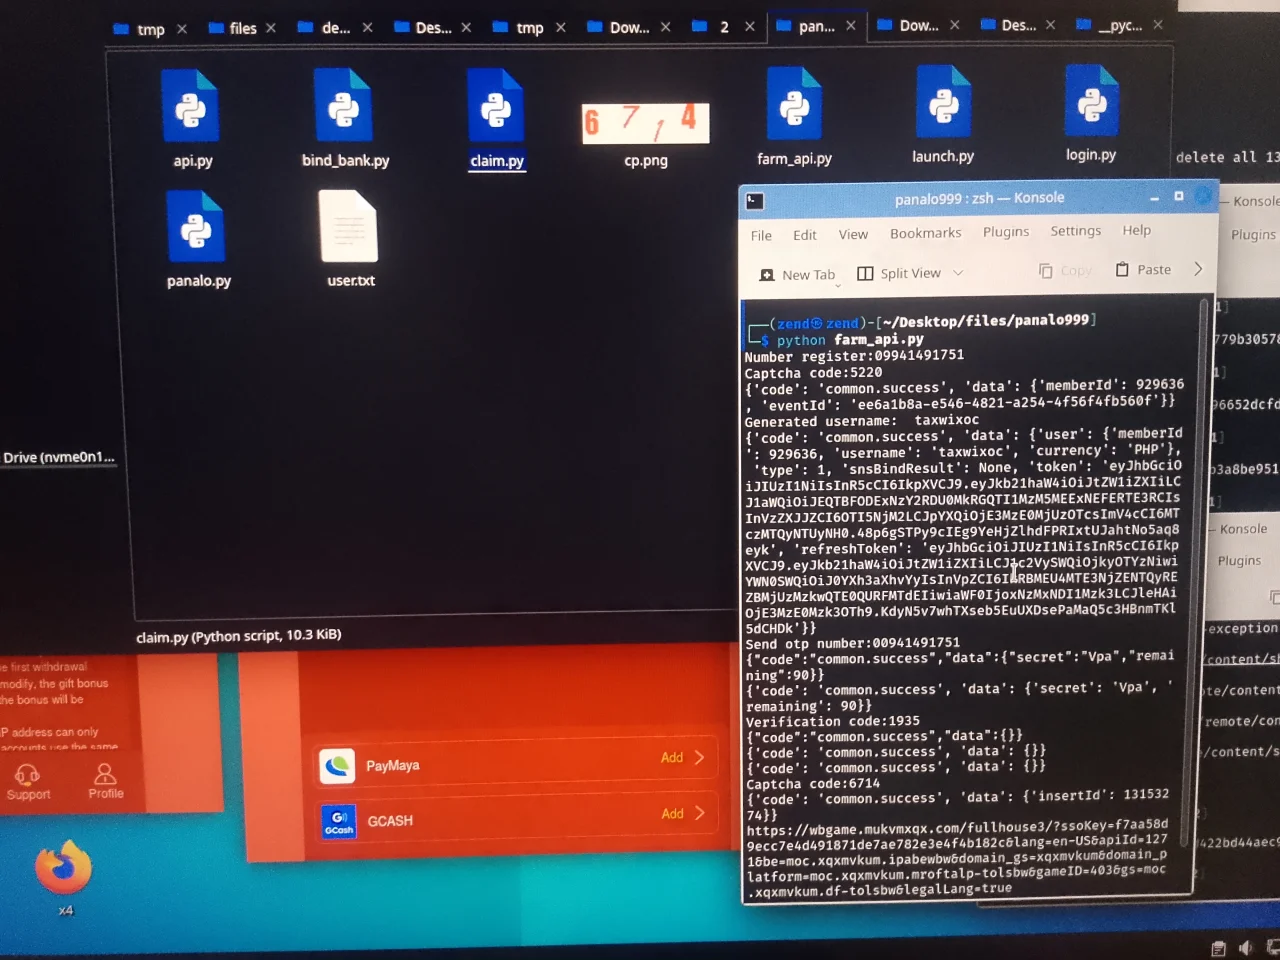Click 'Captcha code:5220' terminal line
Viewport: 1280px width, 960px height.
click(x=813, y=373)
